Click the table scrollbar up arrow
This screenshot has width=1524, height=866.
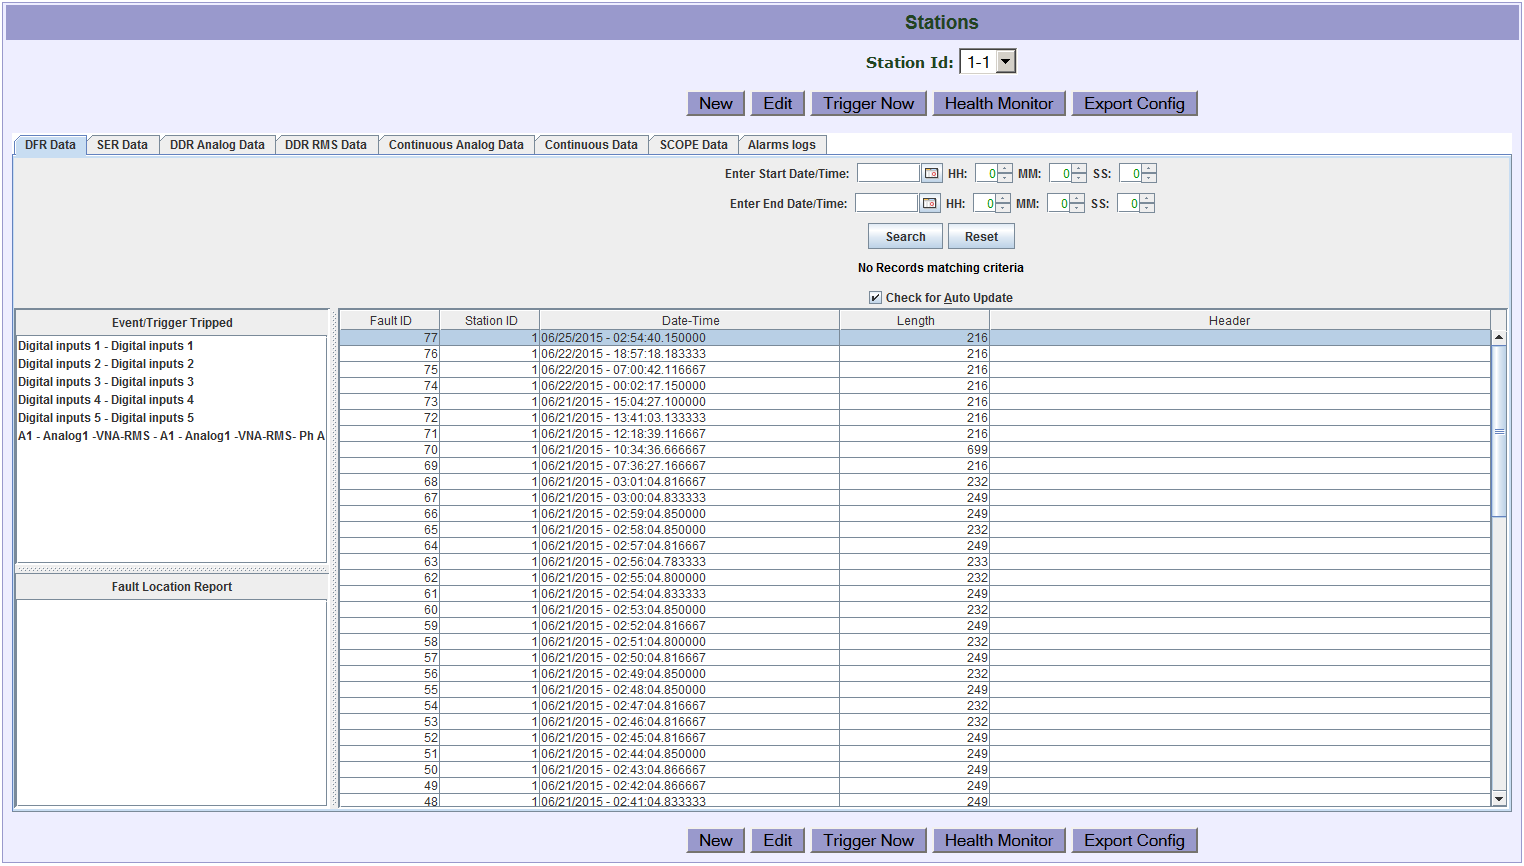[x=1499, y=337]
